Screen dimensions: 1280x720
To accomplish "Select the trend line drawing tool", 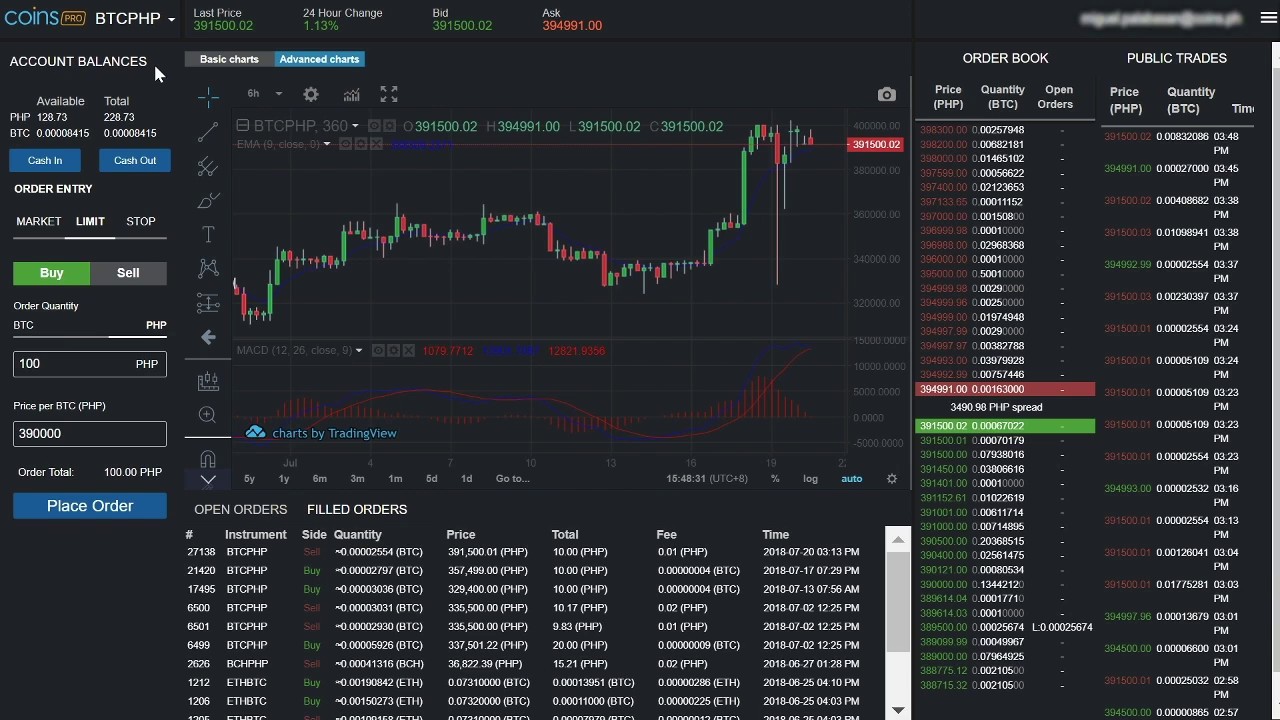I will click(208, 131).
